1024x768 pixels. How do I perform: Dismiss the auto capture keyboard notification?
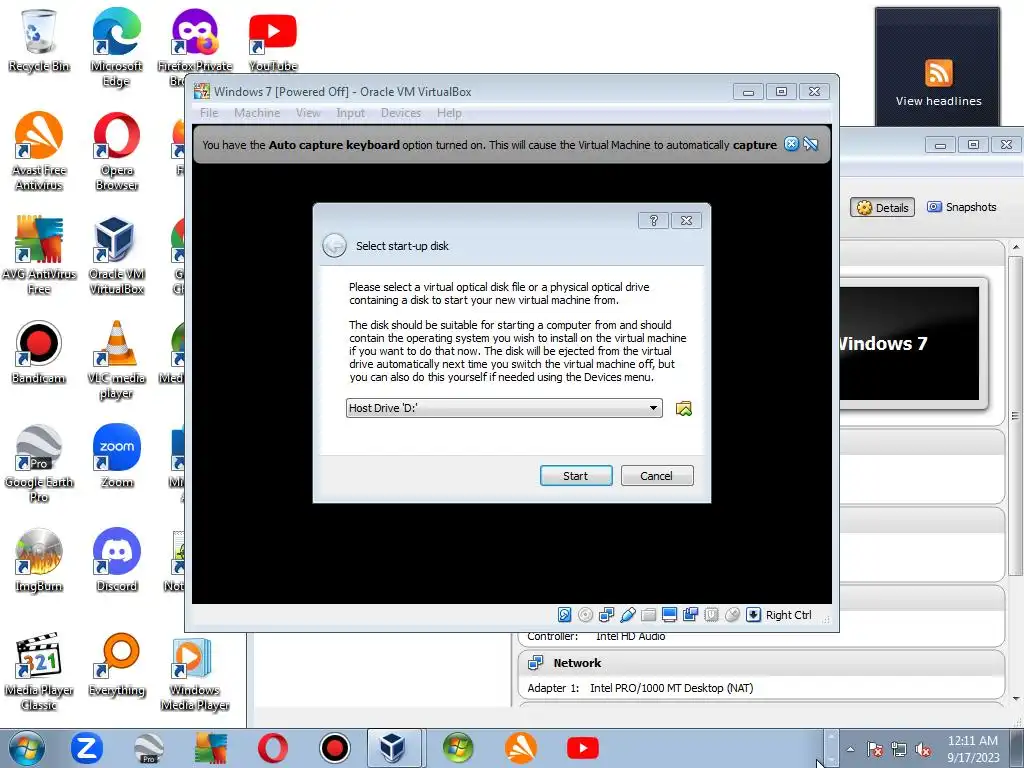tap(791, 144)
